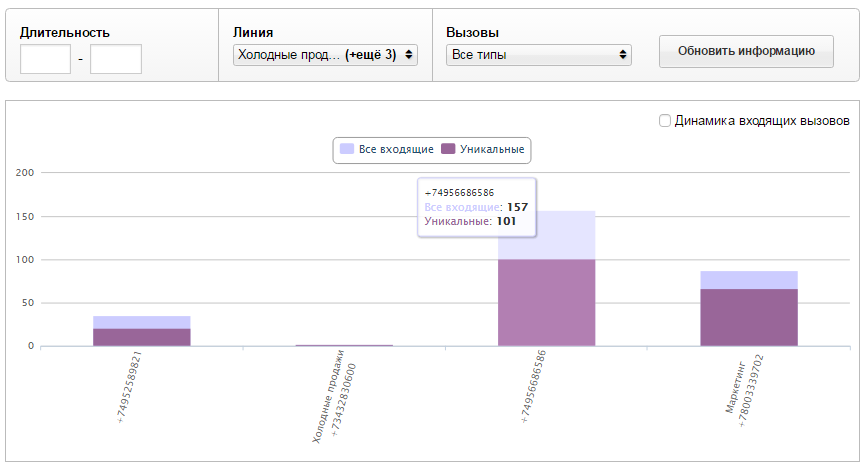This screenshot has width=865, height=468.
Task: Click the +74956686586 axis label
Action: (533, 386)
